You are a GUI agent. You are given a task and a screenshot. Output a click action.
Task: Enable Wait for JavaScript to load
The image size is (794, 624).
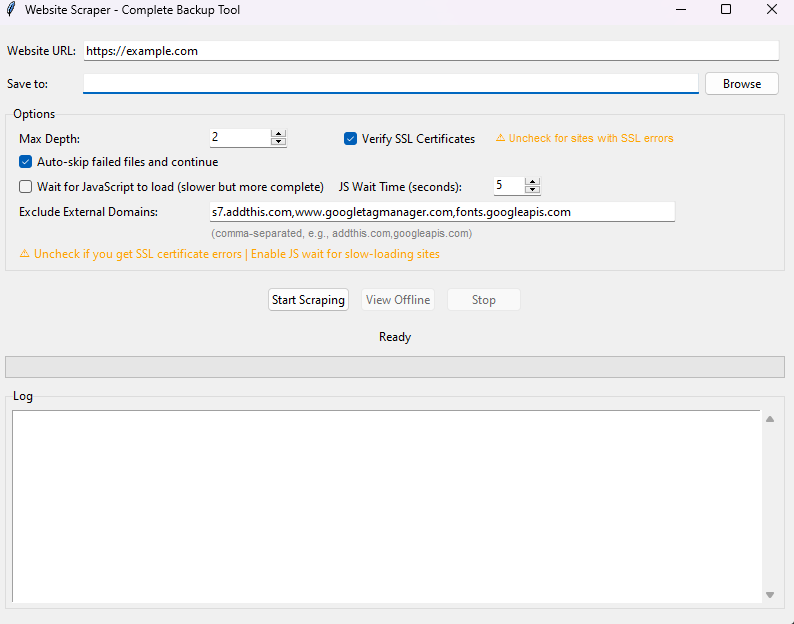(26, 186)
